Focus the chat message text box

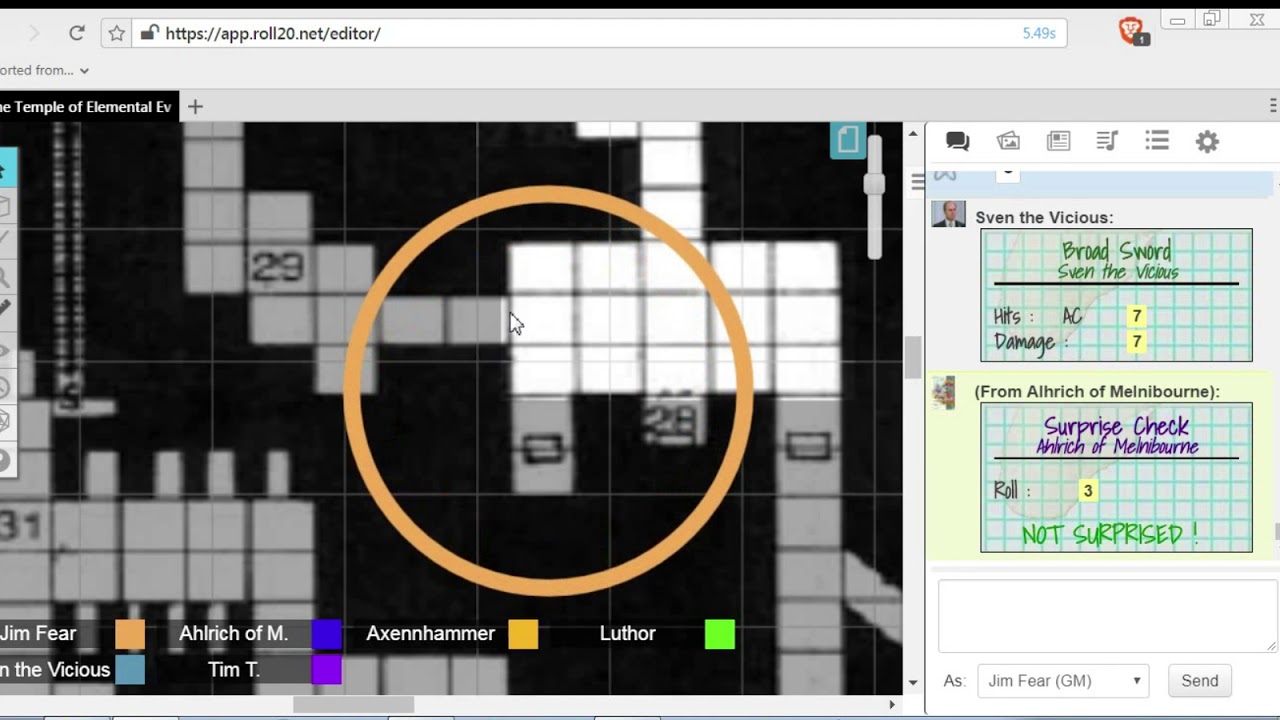click(1107, 617)
